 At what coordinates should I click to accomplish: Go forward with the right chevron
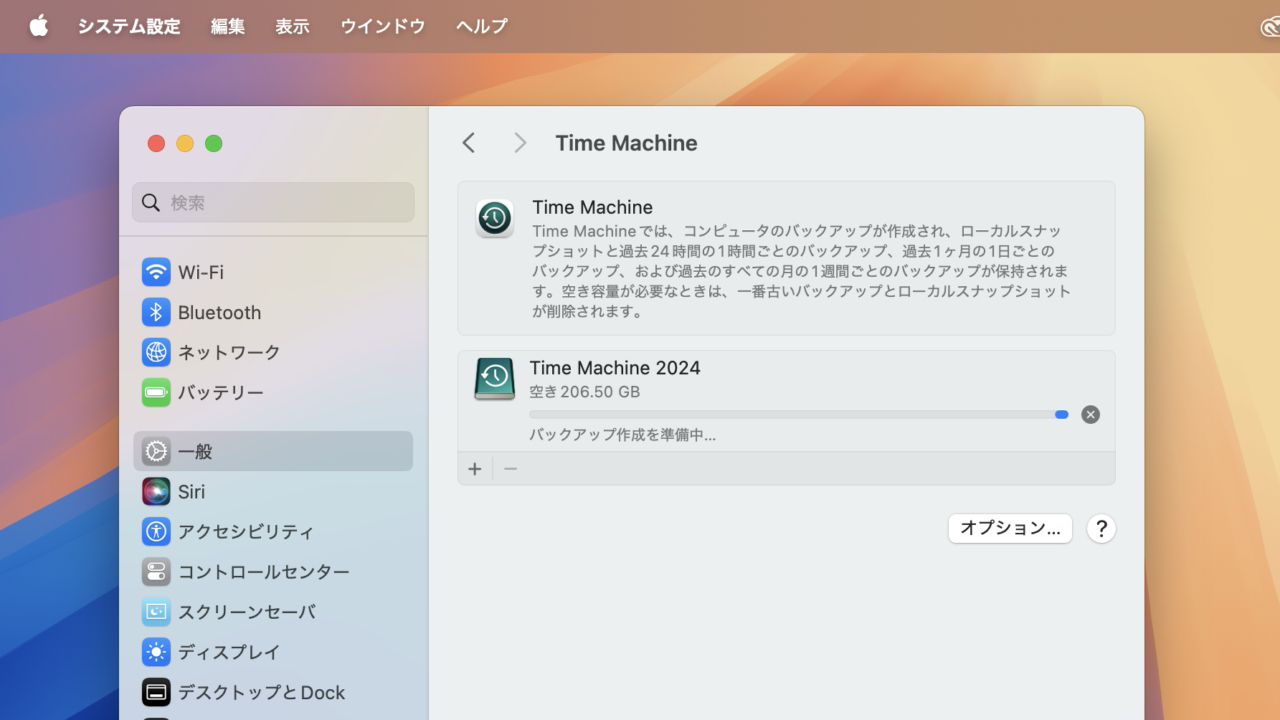click(x=519, y=143)
